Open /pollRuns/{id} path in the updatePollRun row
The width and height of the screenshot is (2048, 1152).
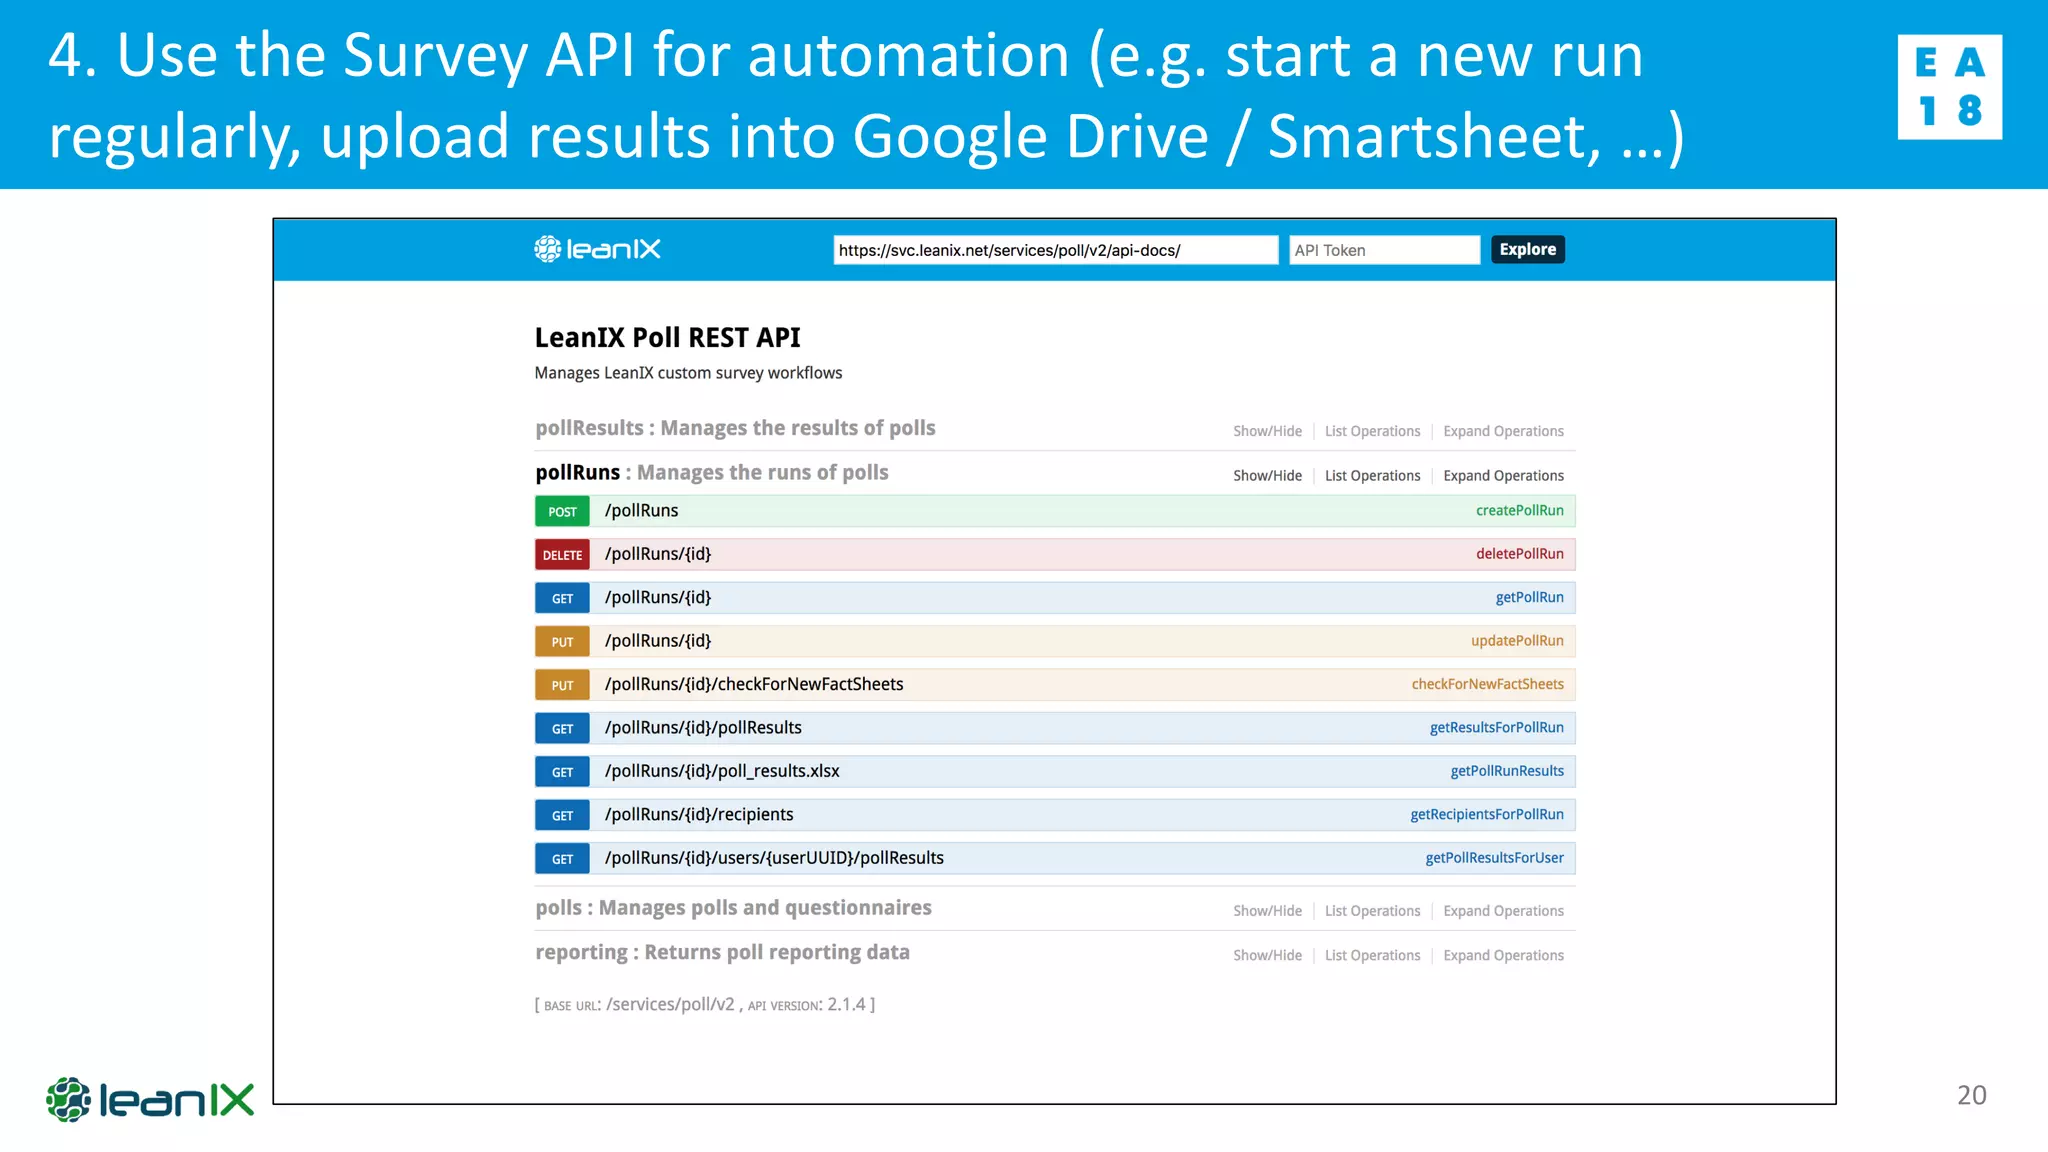point(658,641)
